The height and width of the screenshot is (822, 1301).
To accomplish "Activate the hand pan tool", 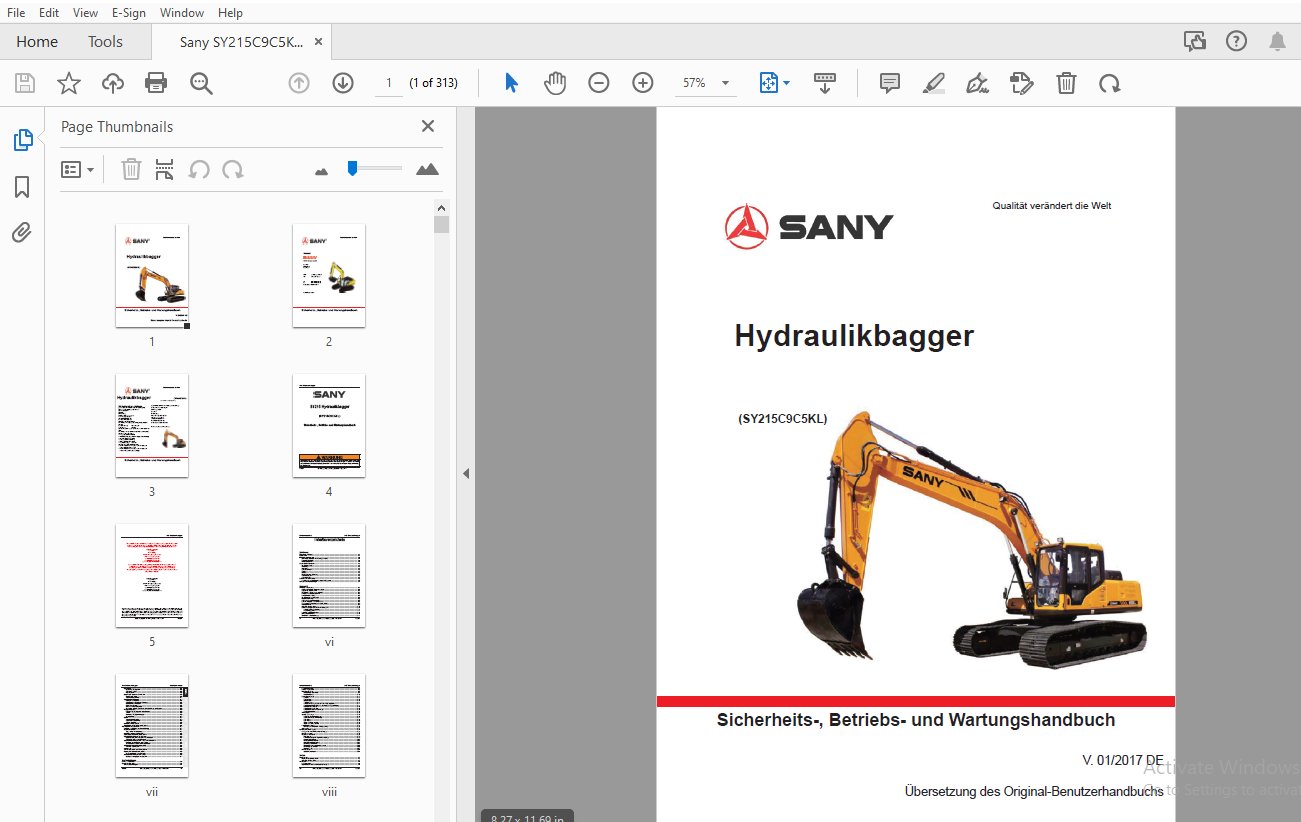I will point(555,83).
